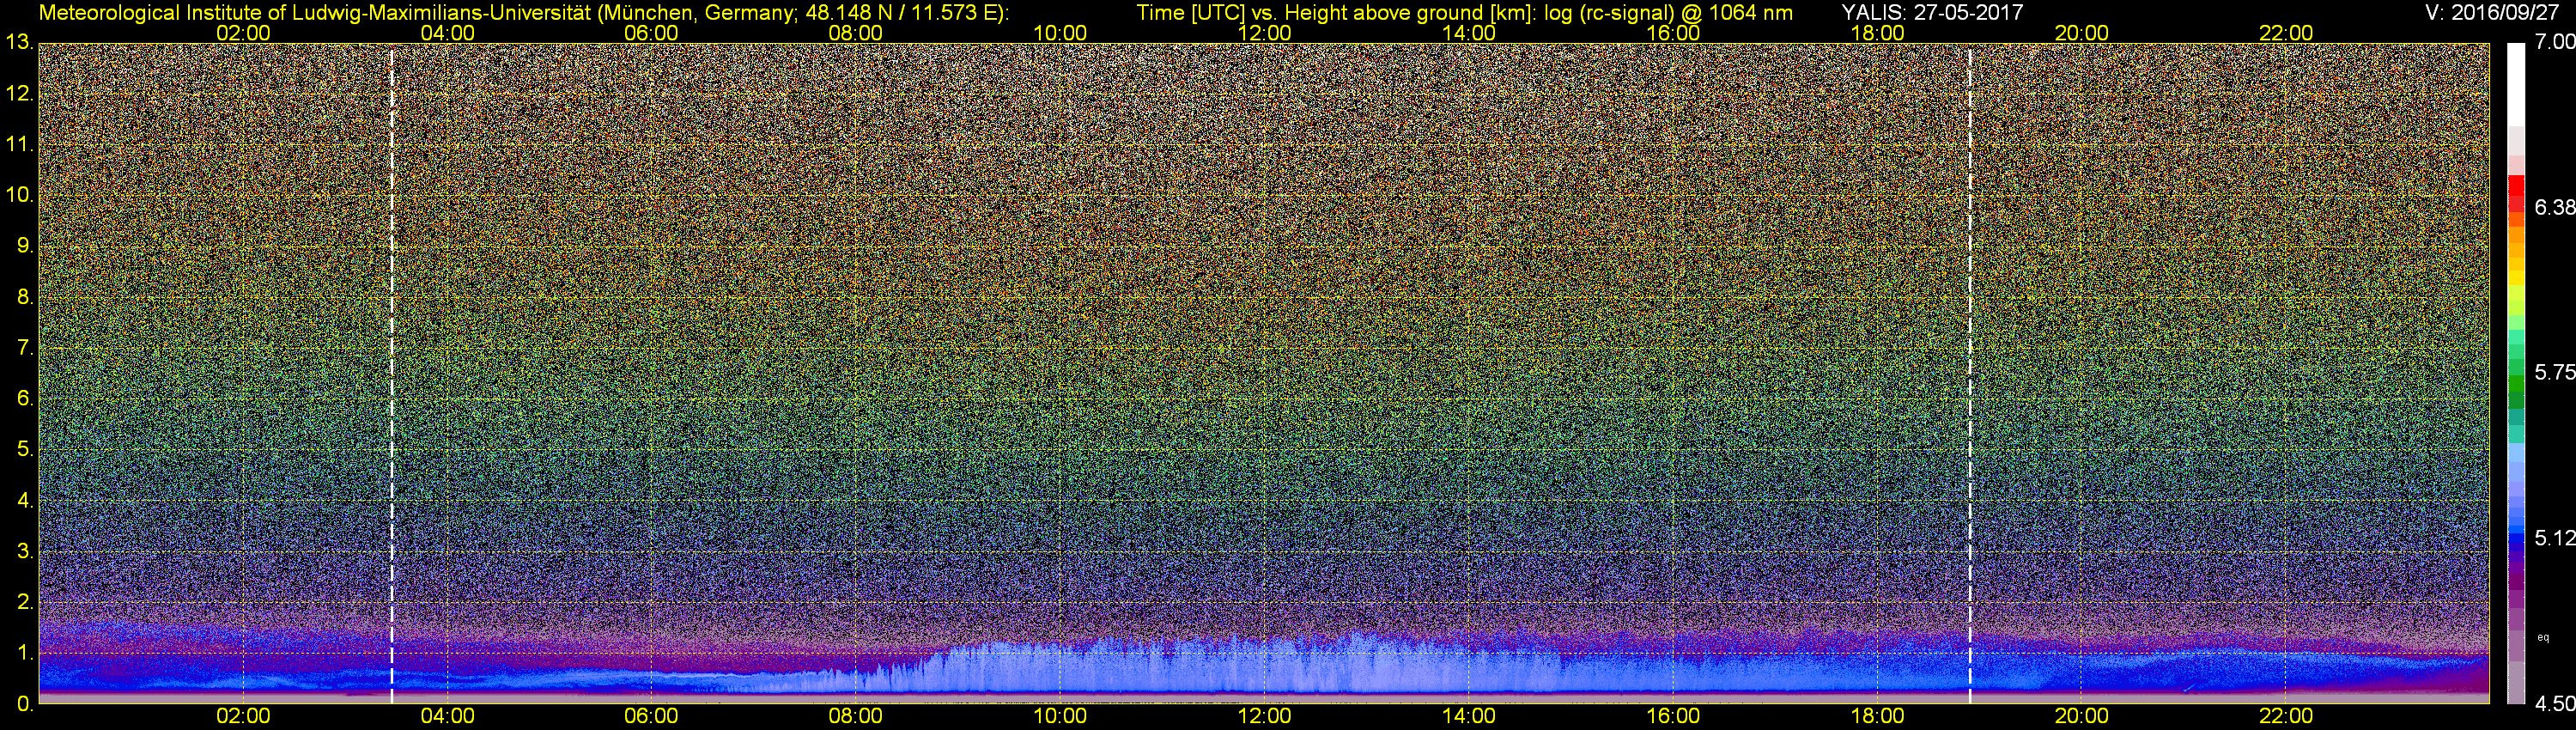Screen dimensions: 2576x730
Task: Click the 20:00 label on the top time axis
Action: [x=2082, y=32]
